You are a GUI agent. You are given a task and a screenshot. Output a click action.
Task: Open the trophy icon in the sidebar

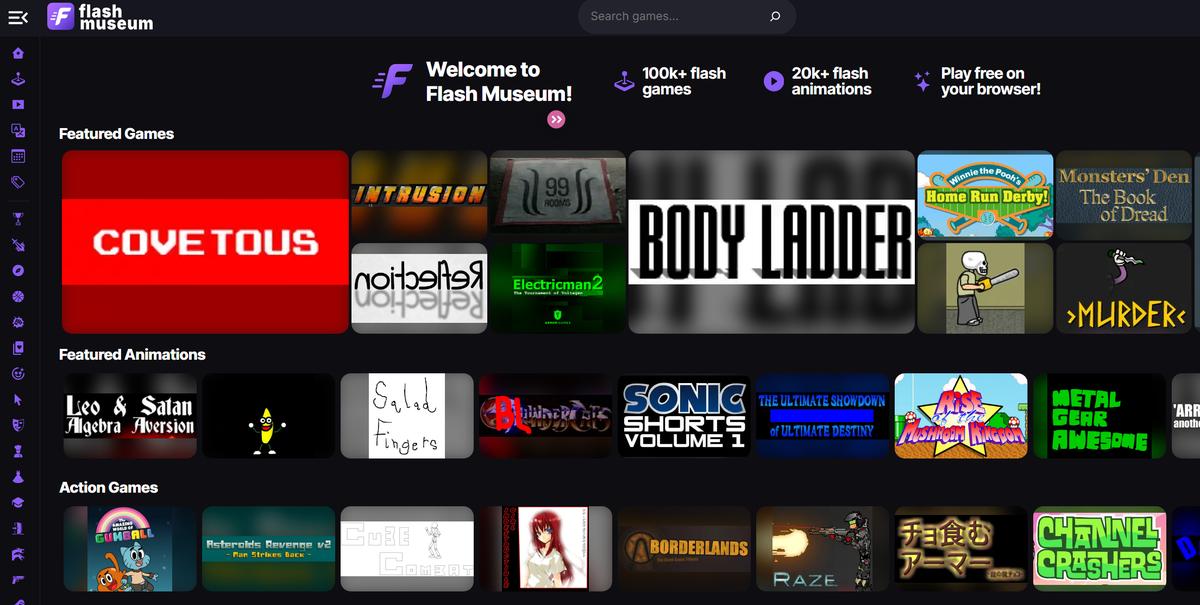pos(18,219)
